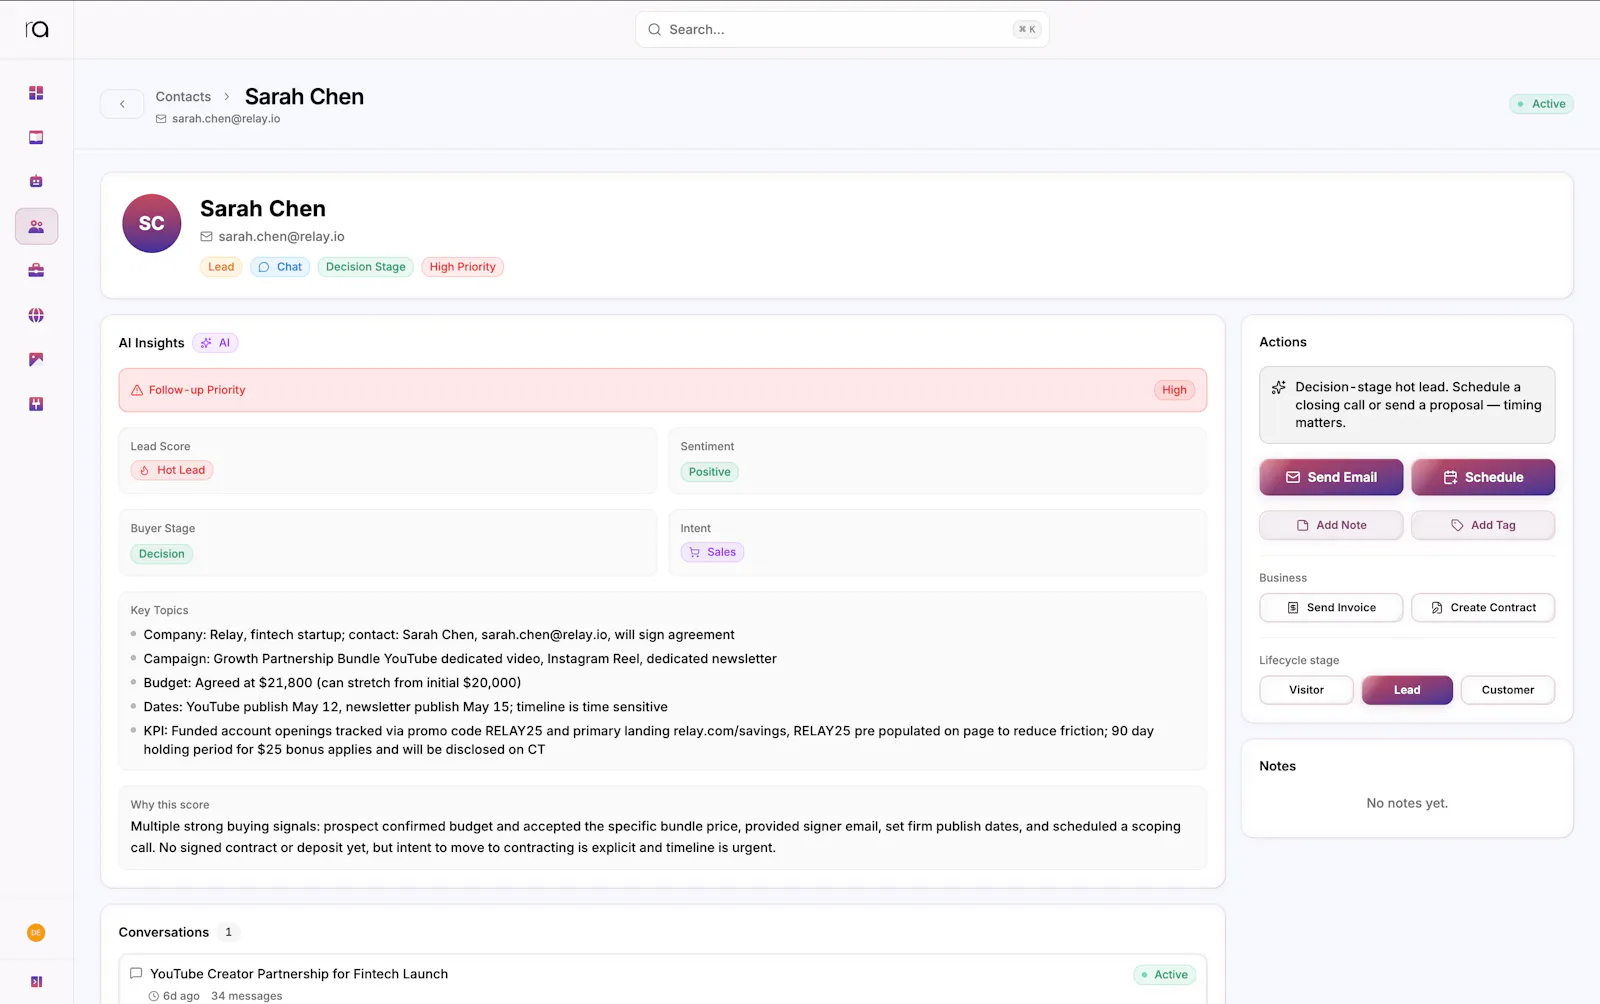
Task: Click the back arrow button beside Contacts
Action: tap(122, 104)
